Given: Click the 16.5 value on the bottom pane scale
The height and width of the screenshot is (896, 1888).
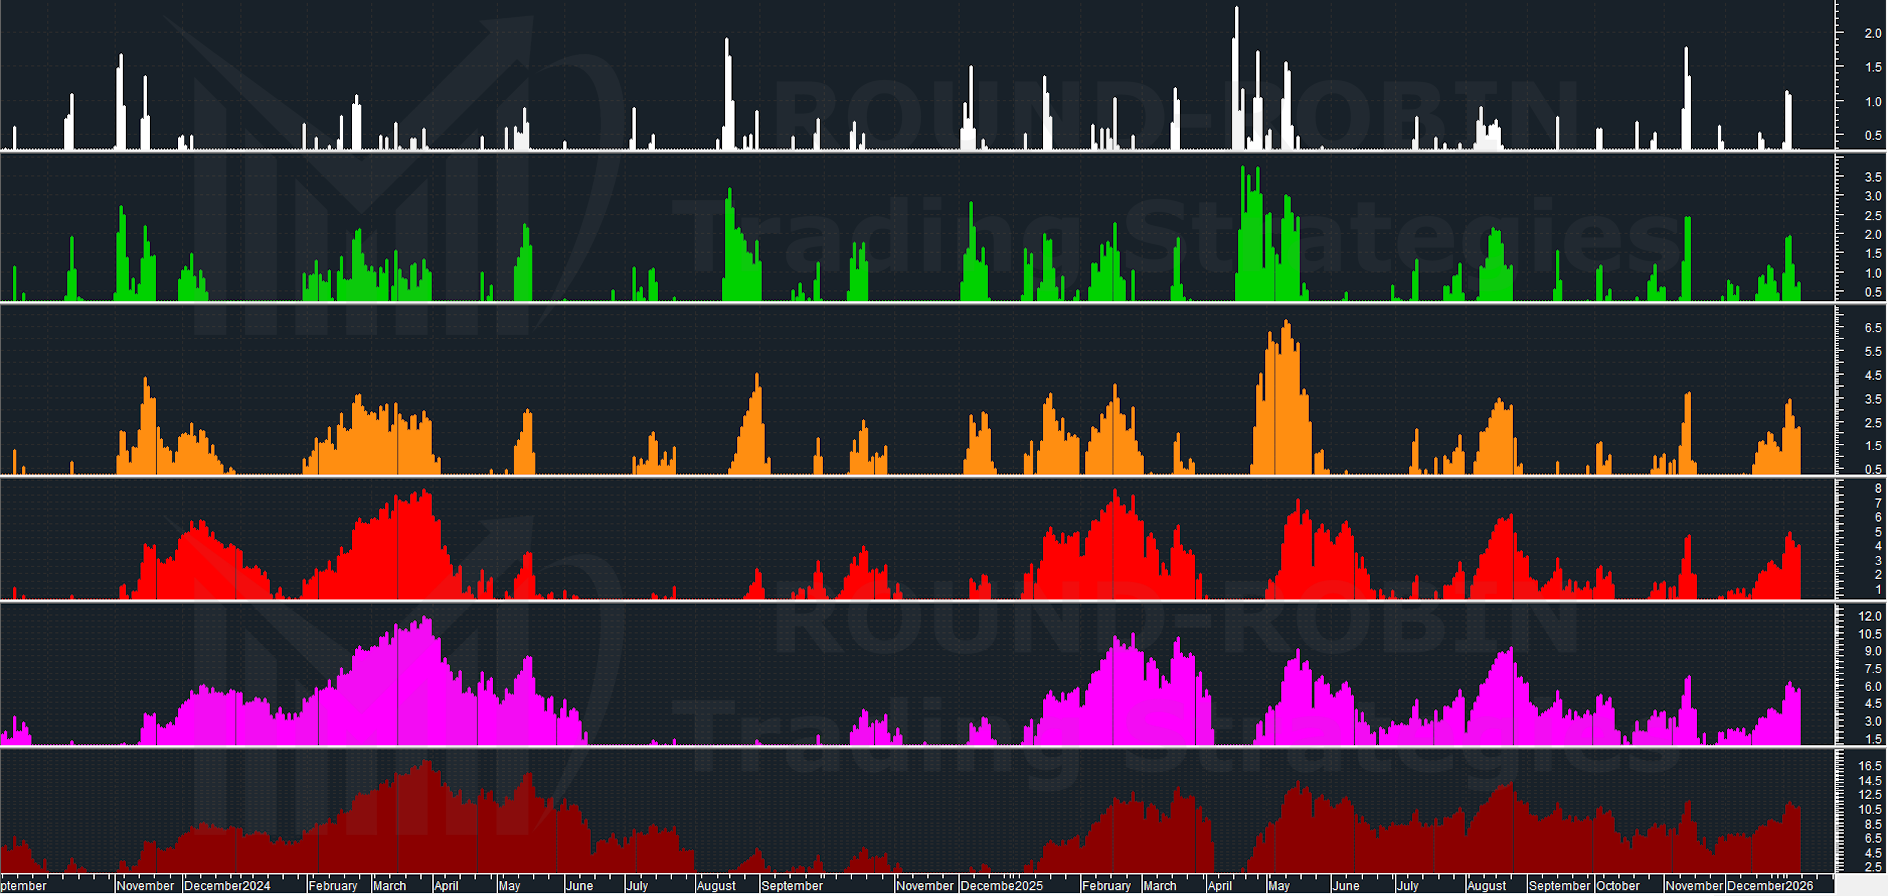Looking at the screenshot, I should pos(1869,766).
